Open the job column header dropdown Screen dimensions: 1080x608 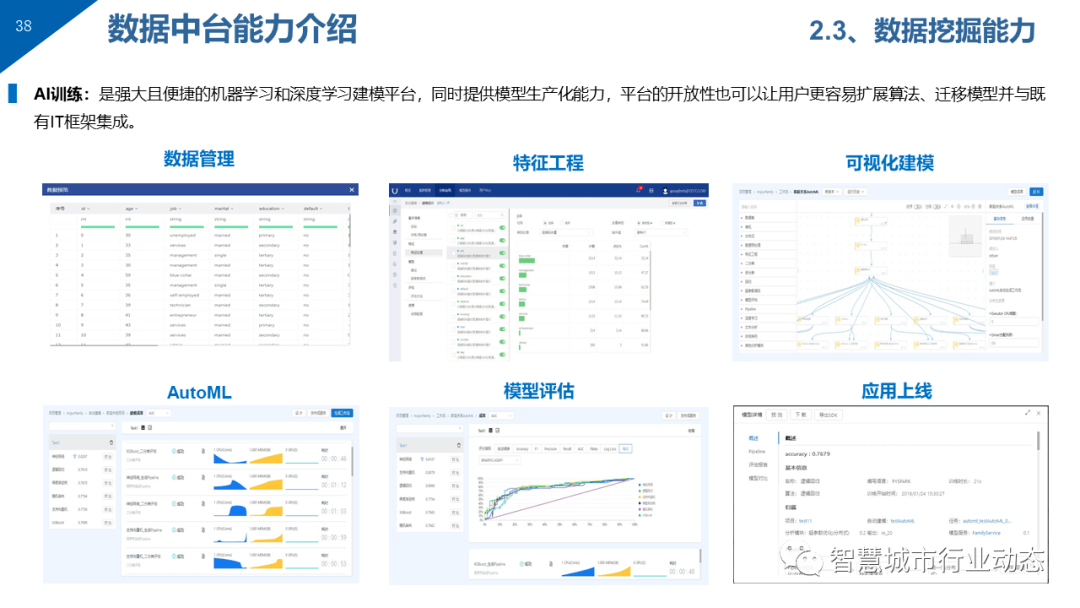[x=181, y=209]
